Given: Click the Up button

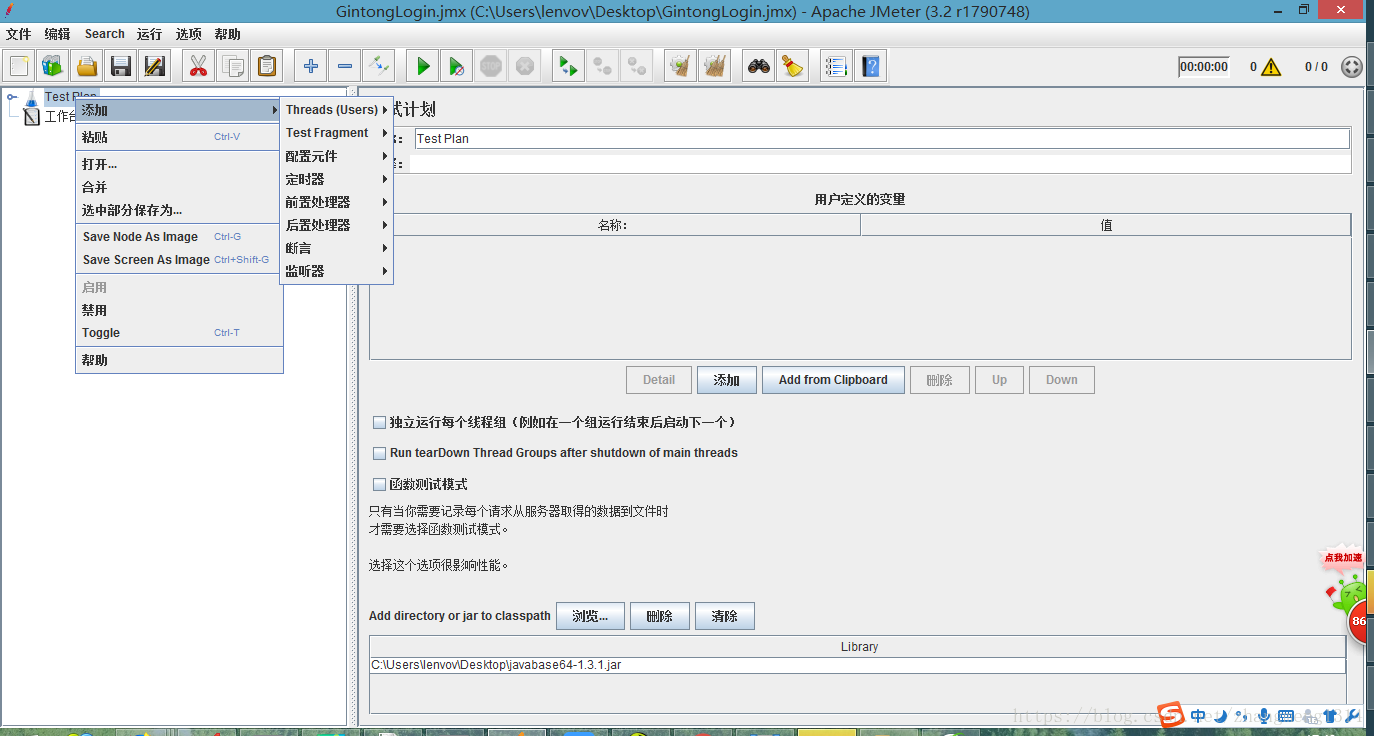Looking at the screenshot, I should click(x=999, y=380).
